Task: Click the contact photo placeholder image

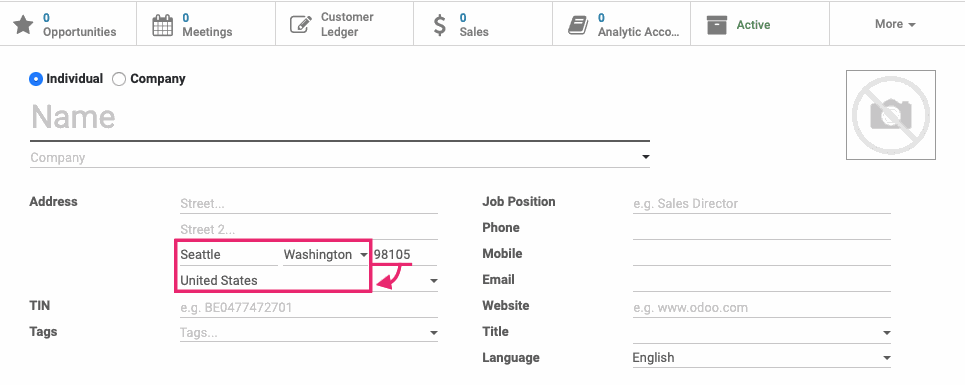Action: [x=891, y=115]
